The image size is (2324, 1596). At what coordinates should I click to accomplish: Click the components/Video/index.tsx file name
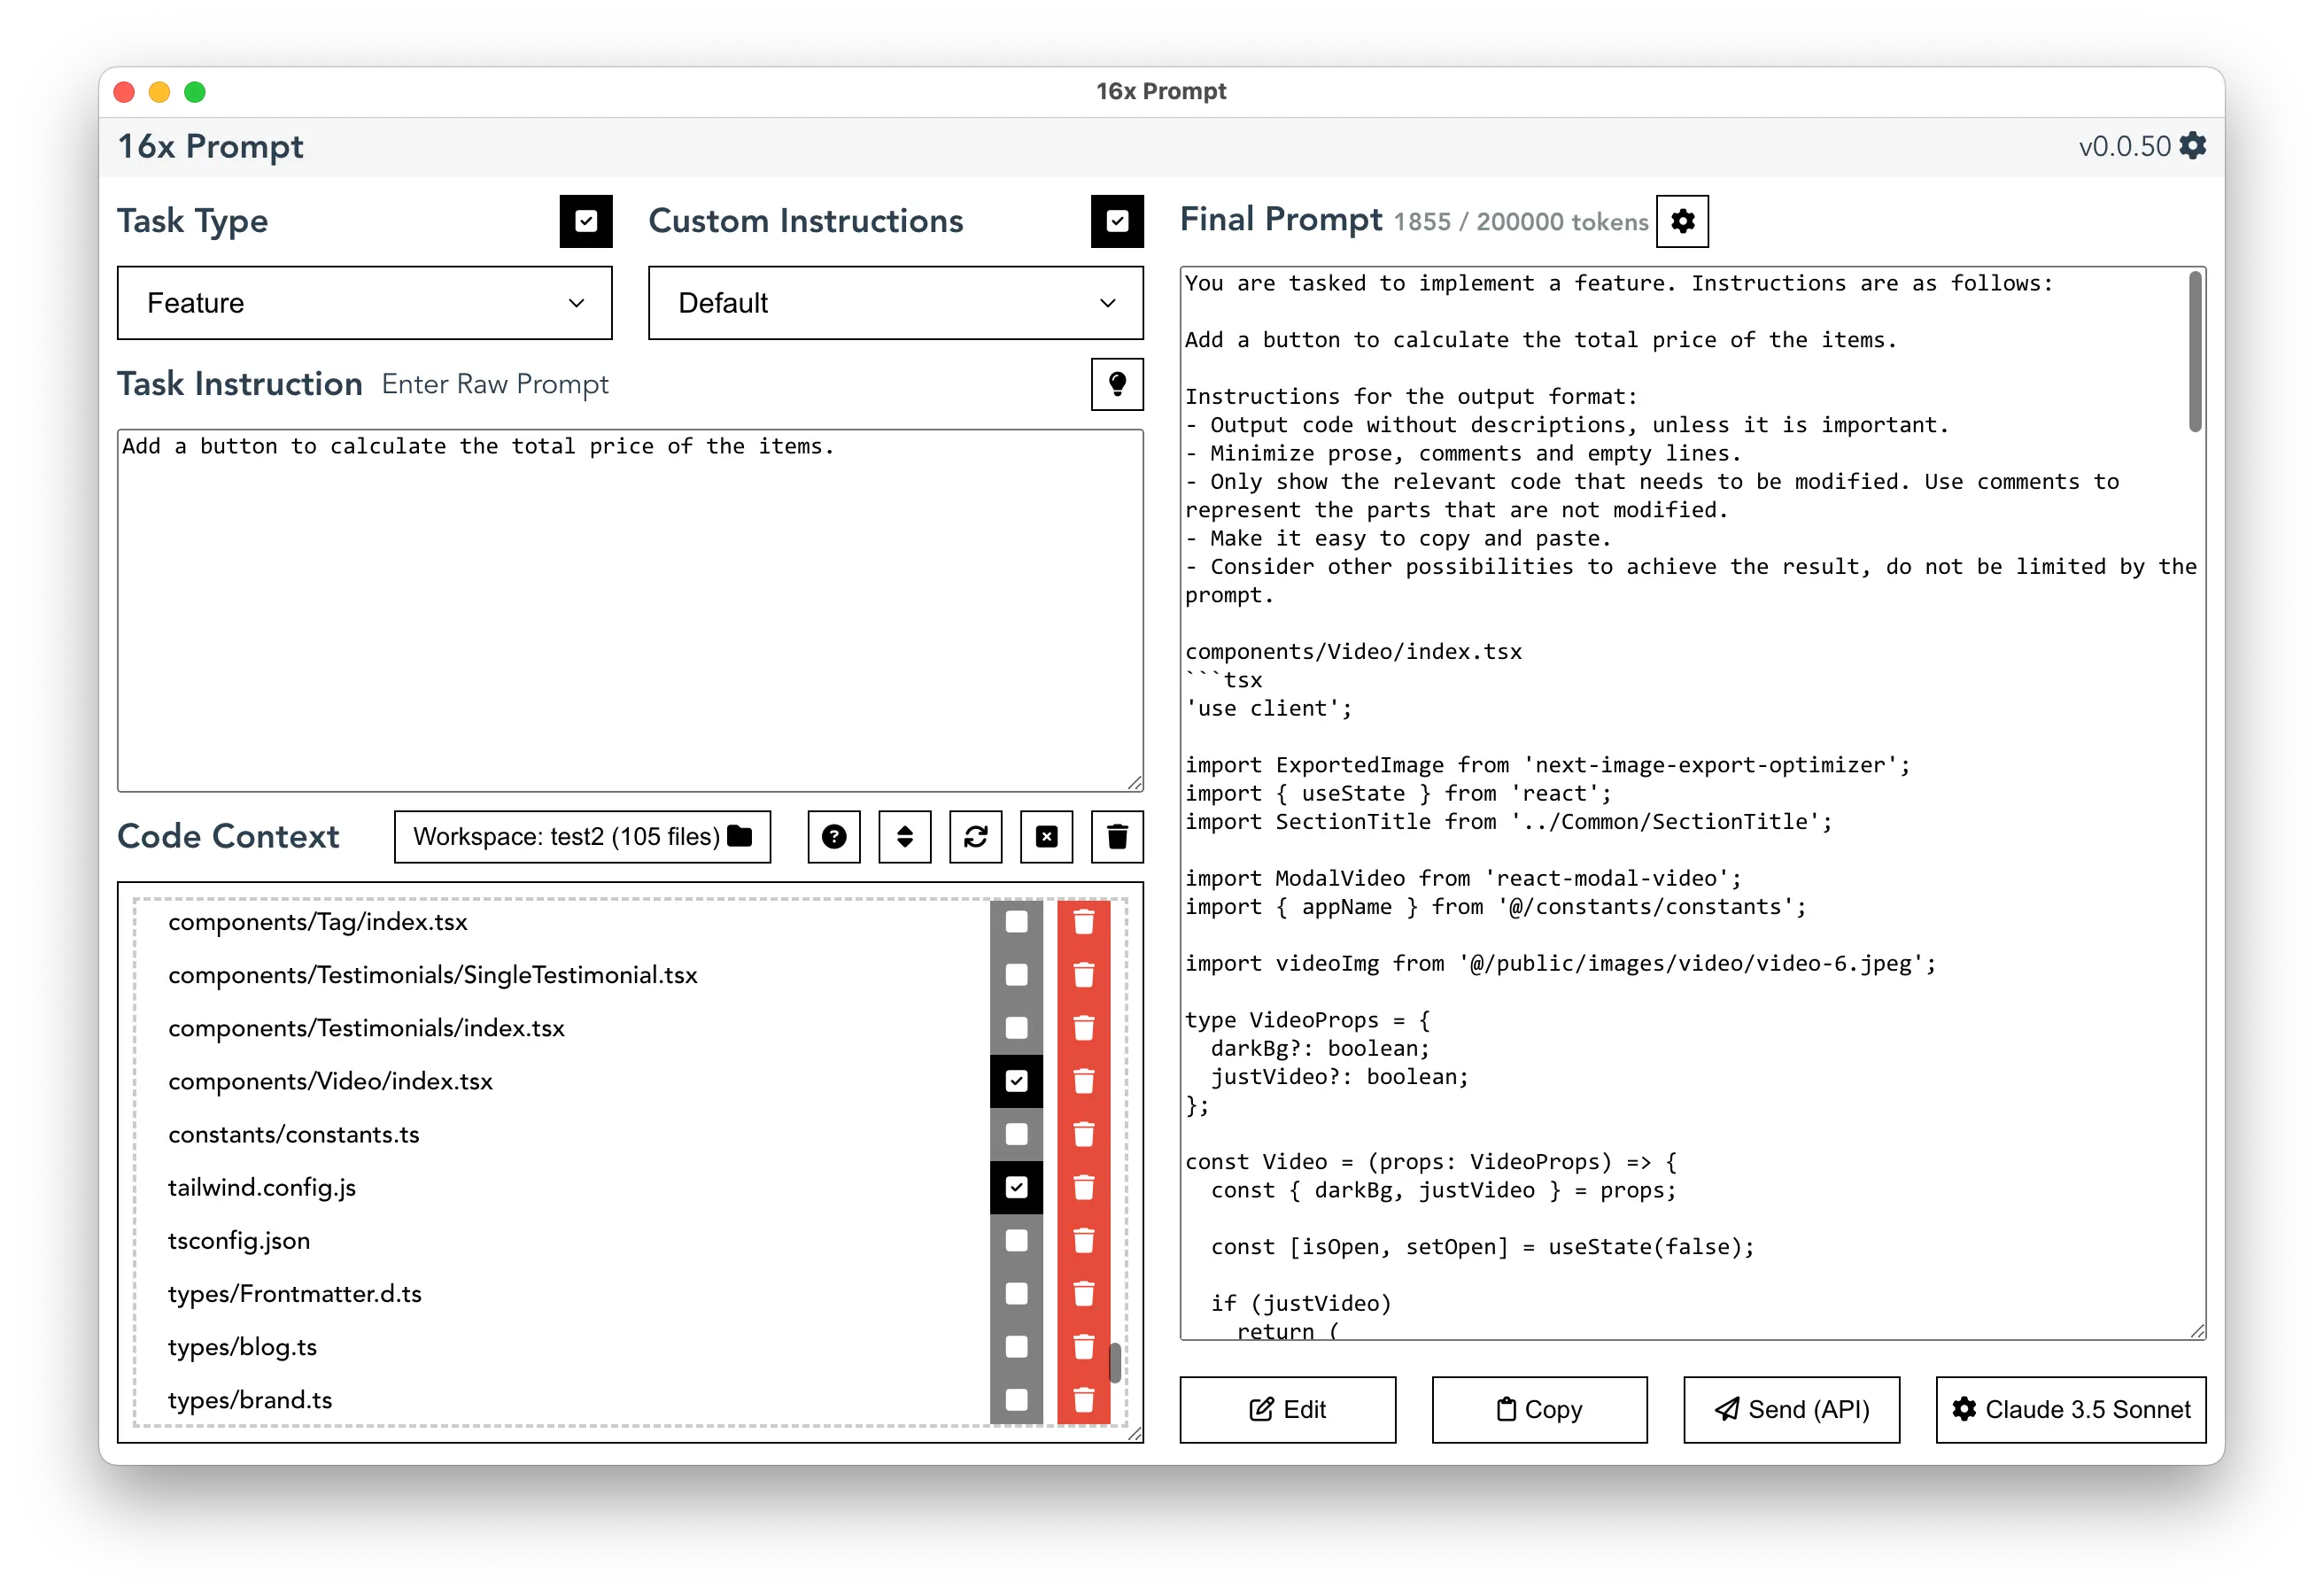[330, 1081]
